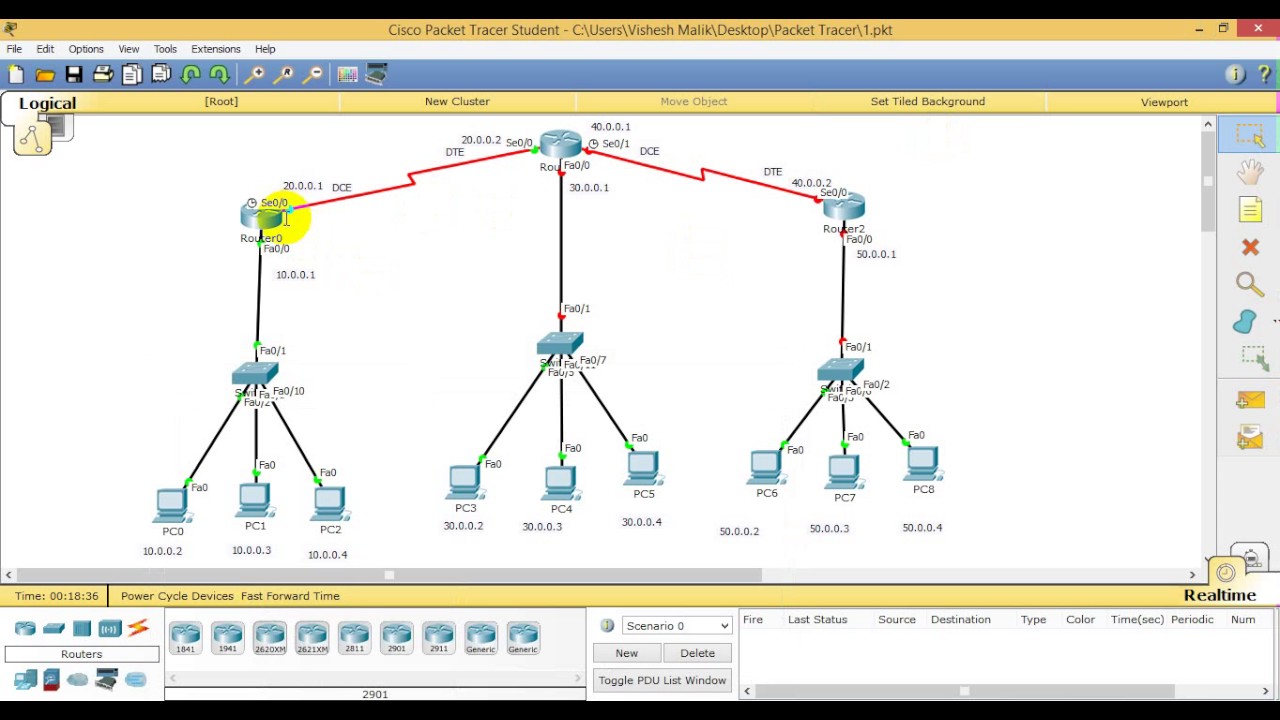1280x720 pixels.
Task: Pick the 2620XM router model
Action: coord(270,638)
